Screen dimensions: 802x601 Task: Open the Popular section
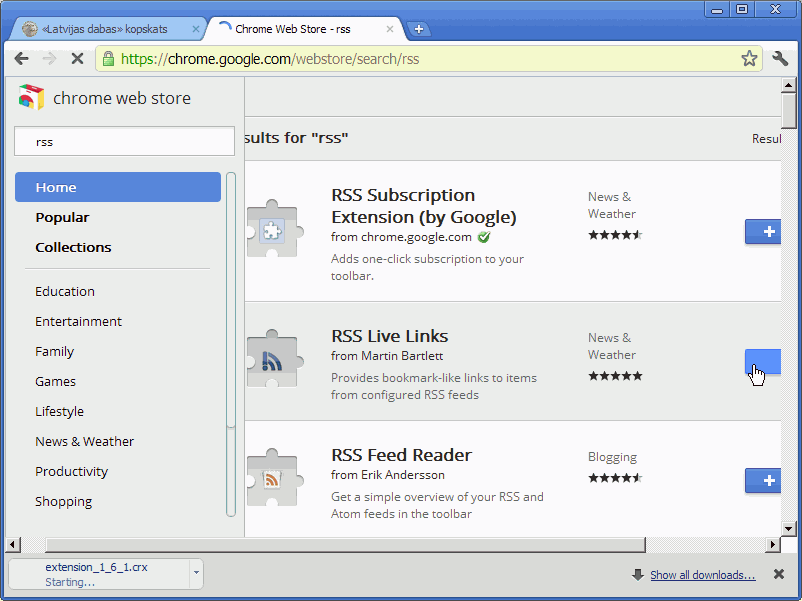(62, 217)
